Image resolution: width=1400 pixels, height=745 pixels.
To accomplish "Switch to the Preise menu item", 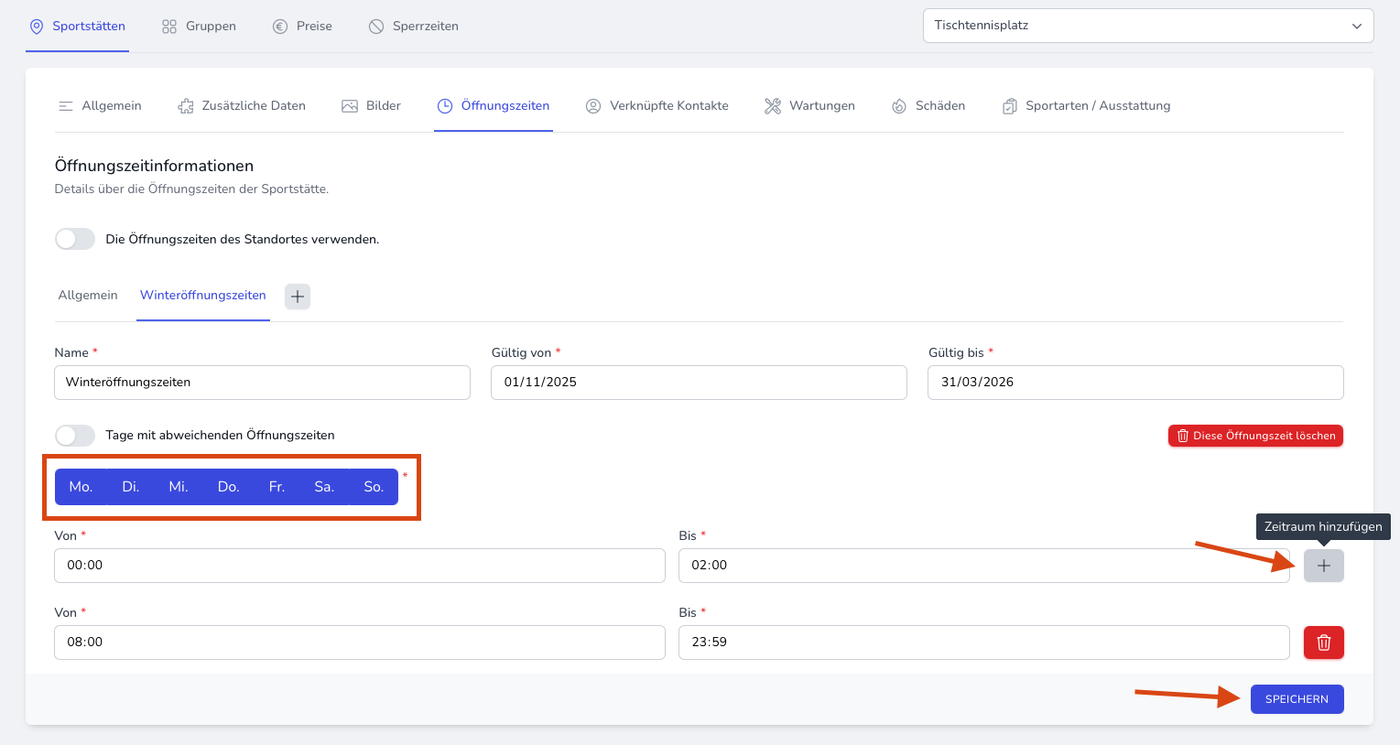I will coord(302,26).
